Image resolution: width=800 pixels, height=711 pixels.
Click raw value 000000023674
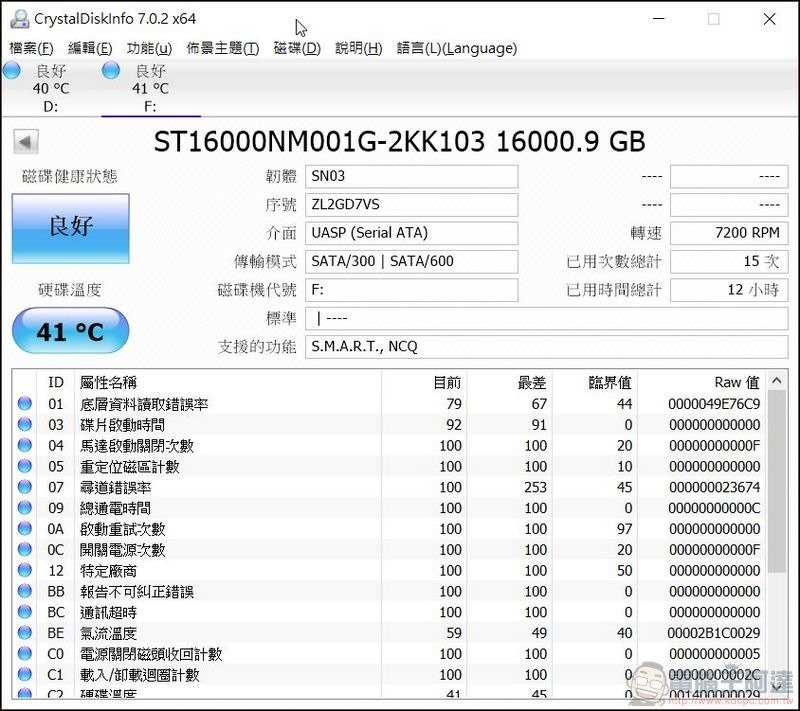pyautogui.click(x=714, y=487)
